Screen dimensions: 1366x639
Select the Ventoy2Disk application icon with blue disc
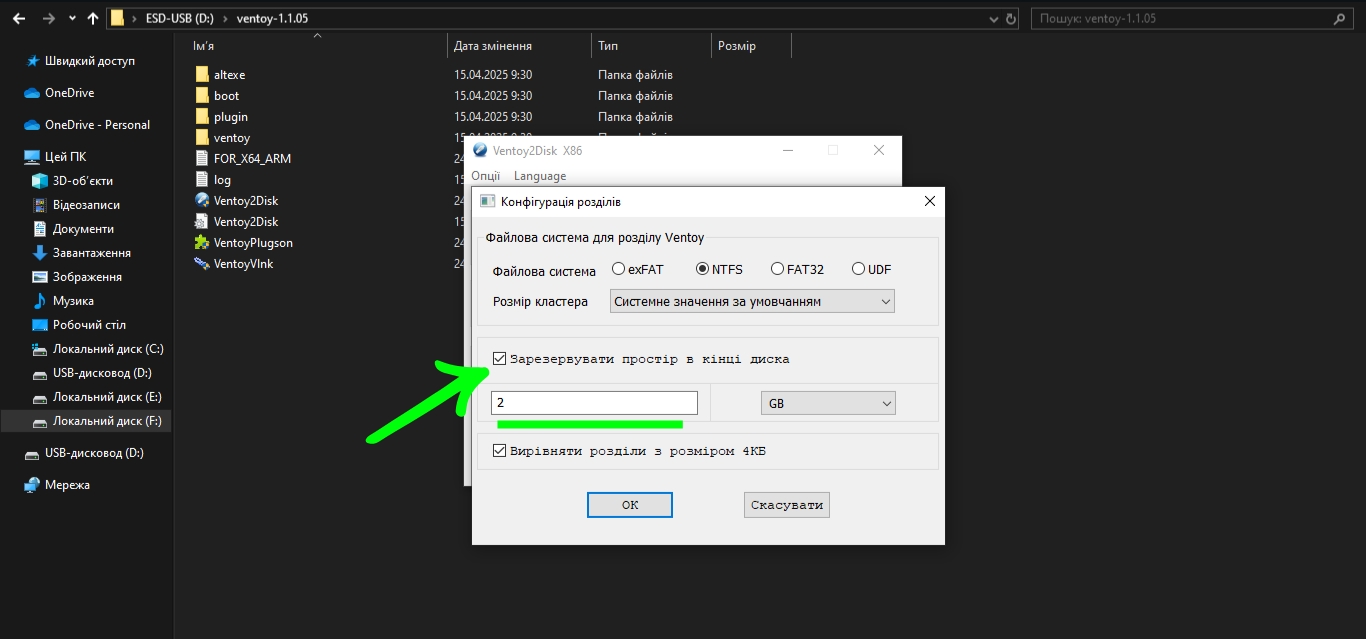pos(203,201)
